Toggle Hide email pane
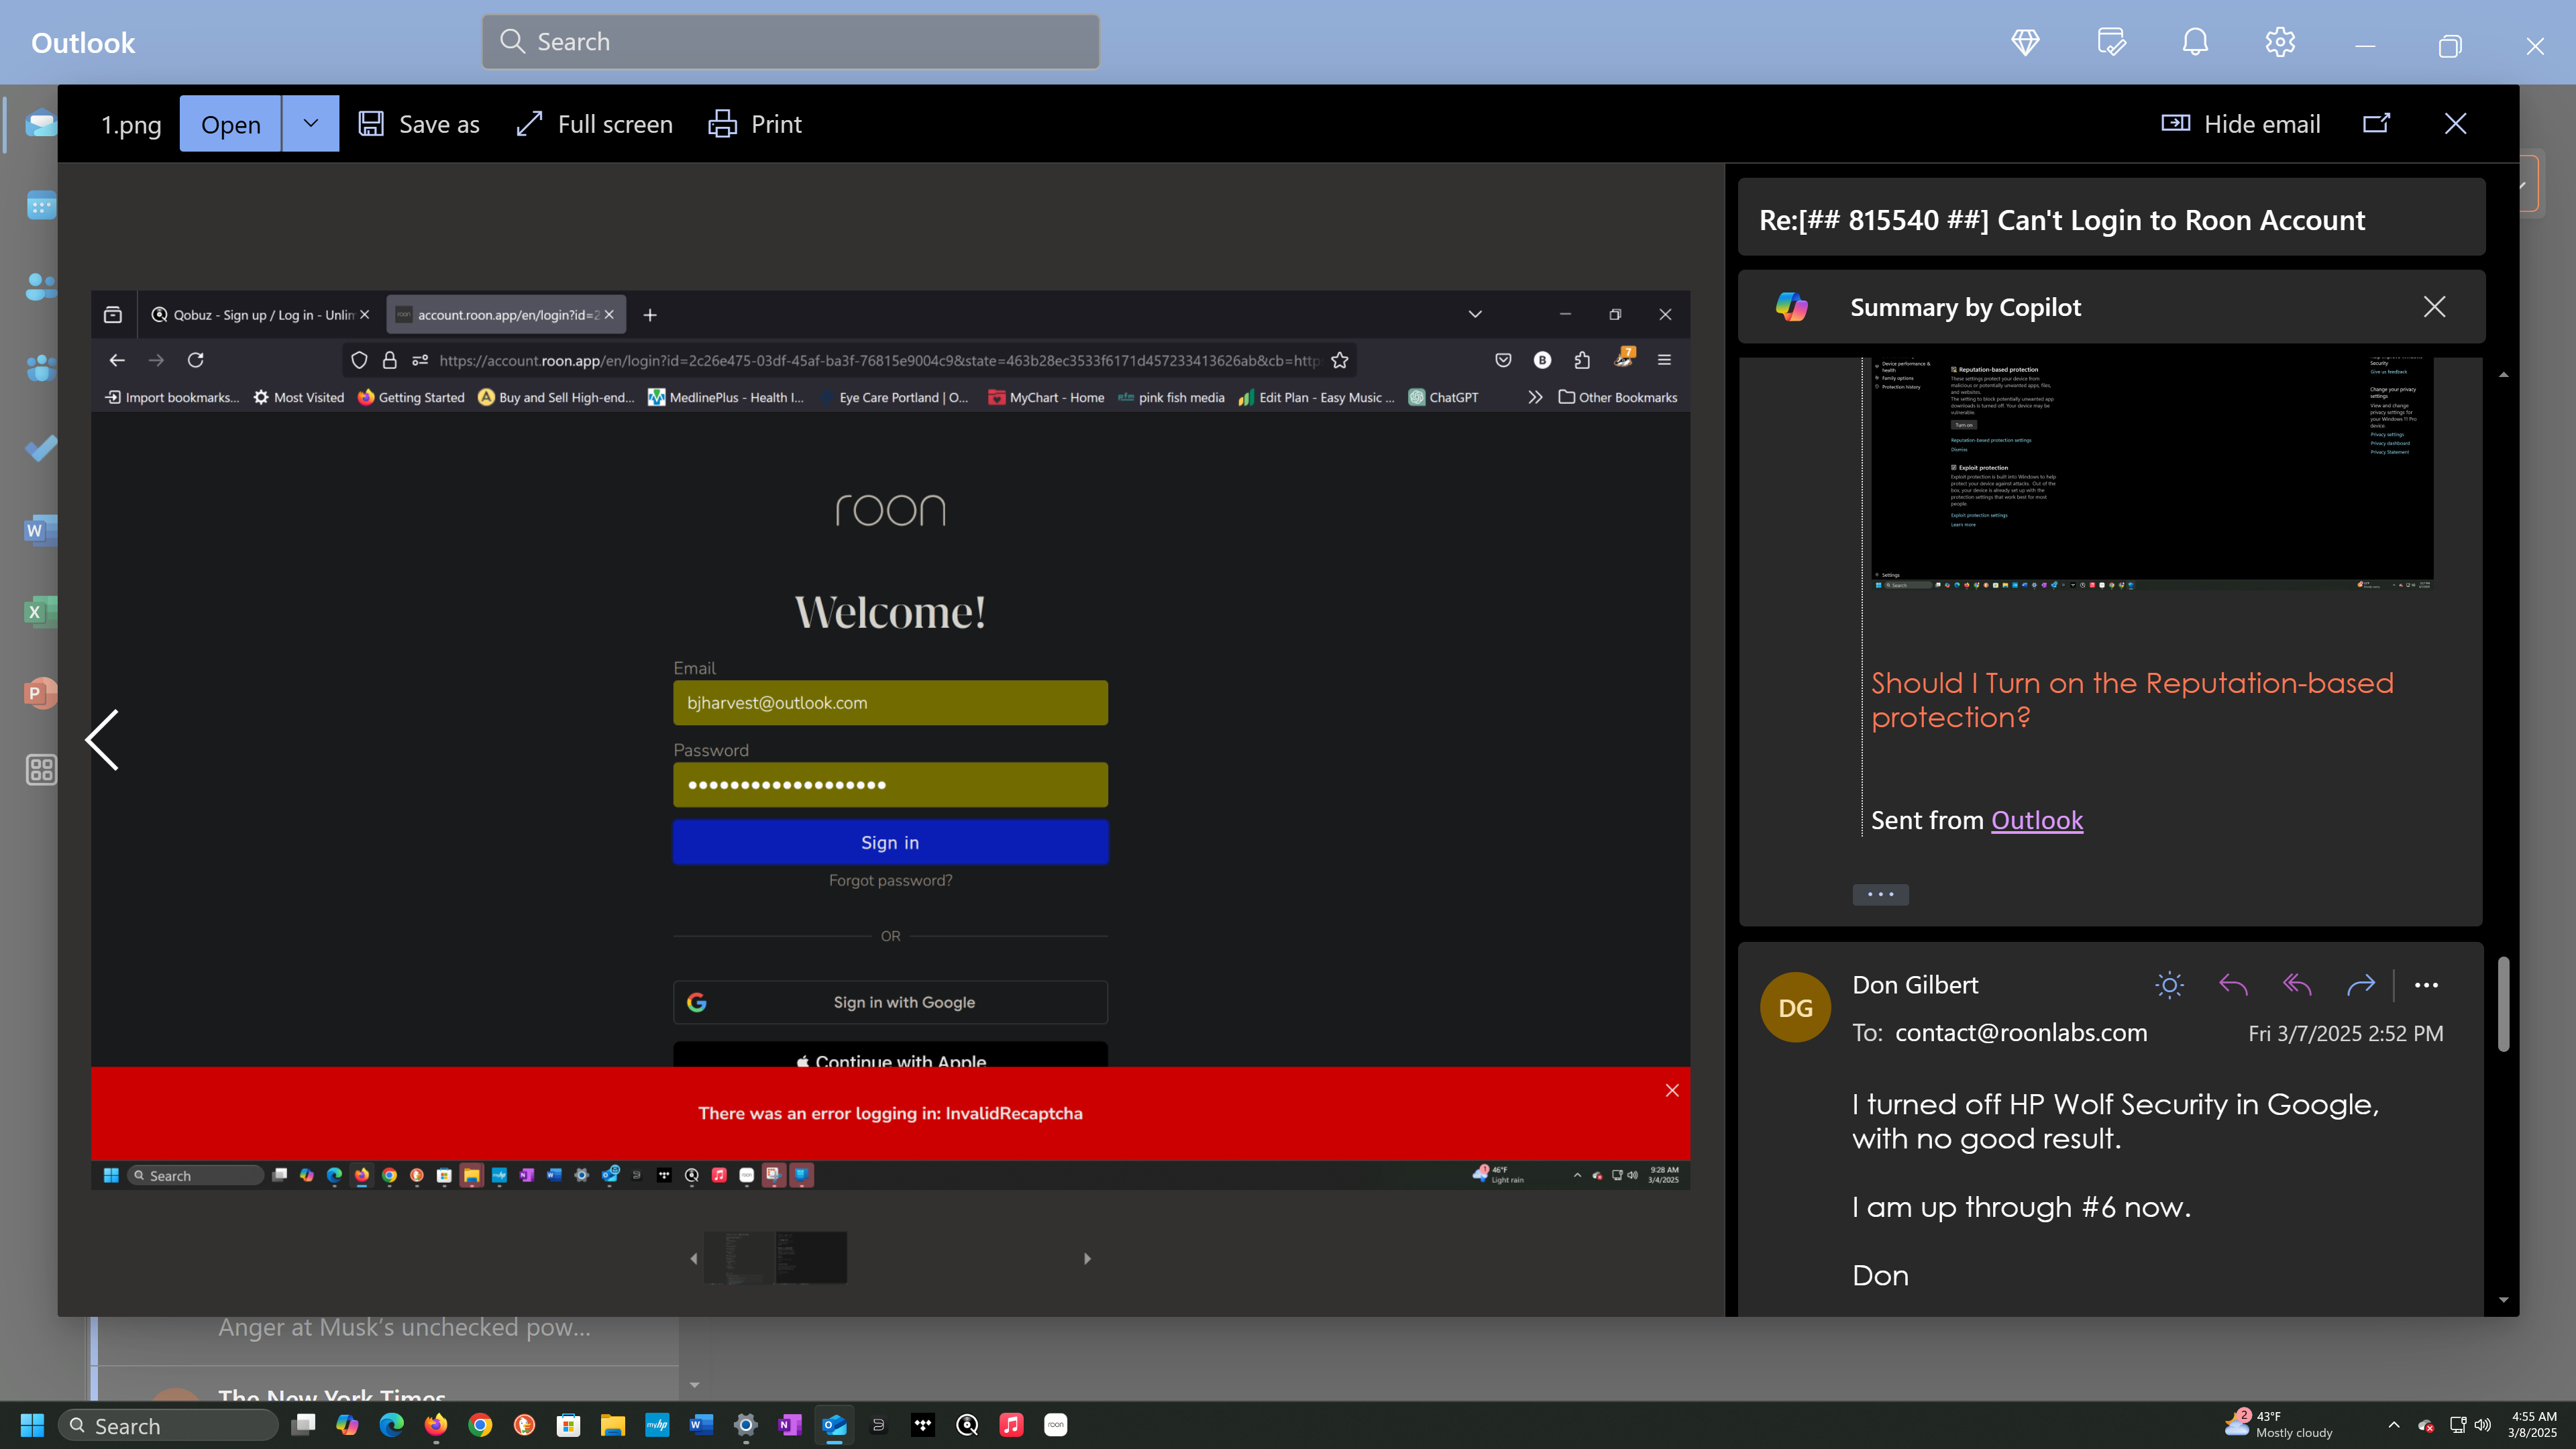This screenshot has height=1449, width=2576. point(2240,124)
